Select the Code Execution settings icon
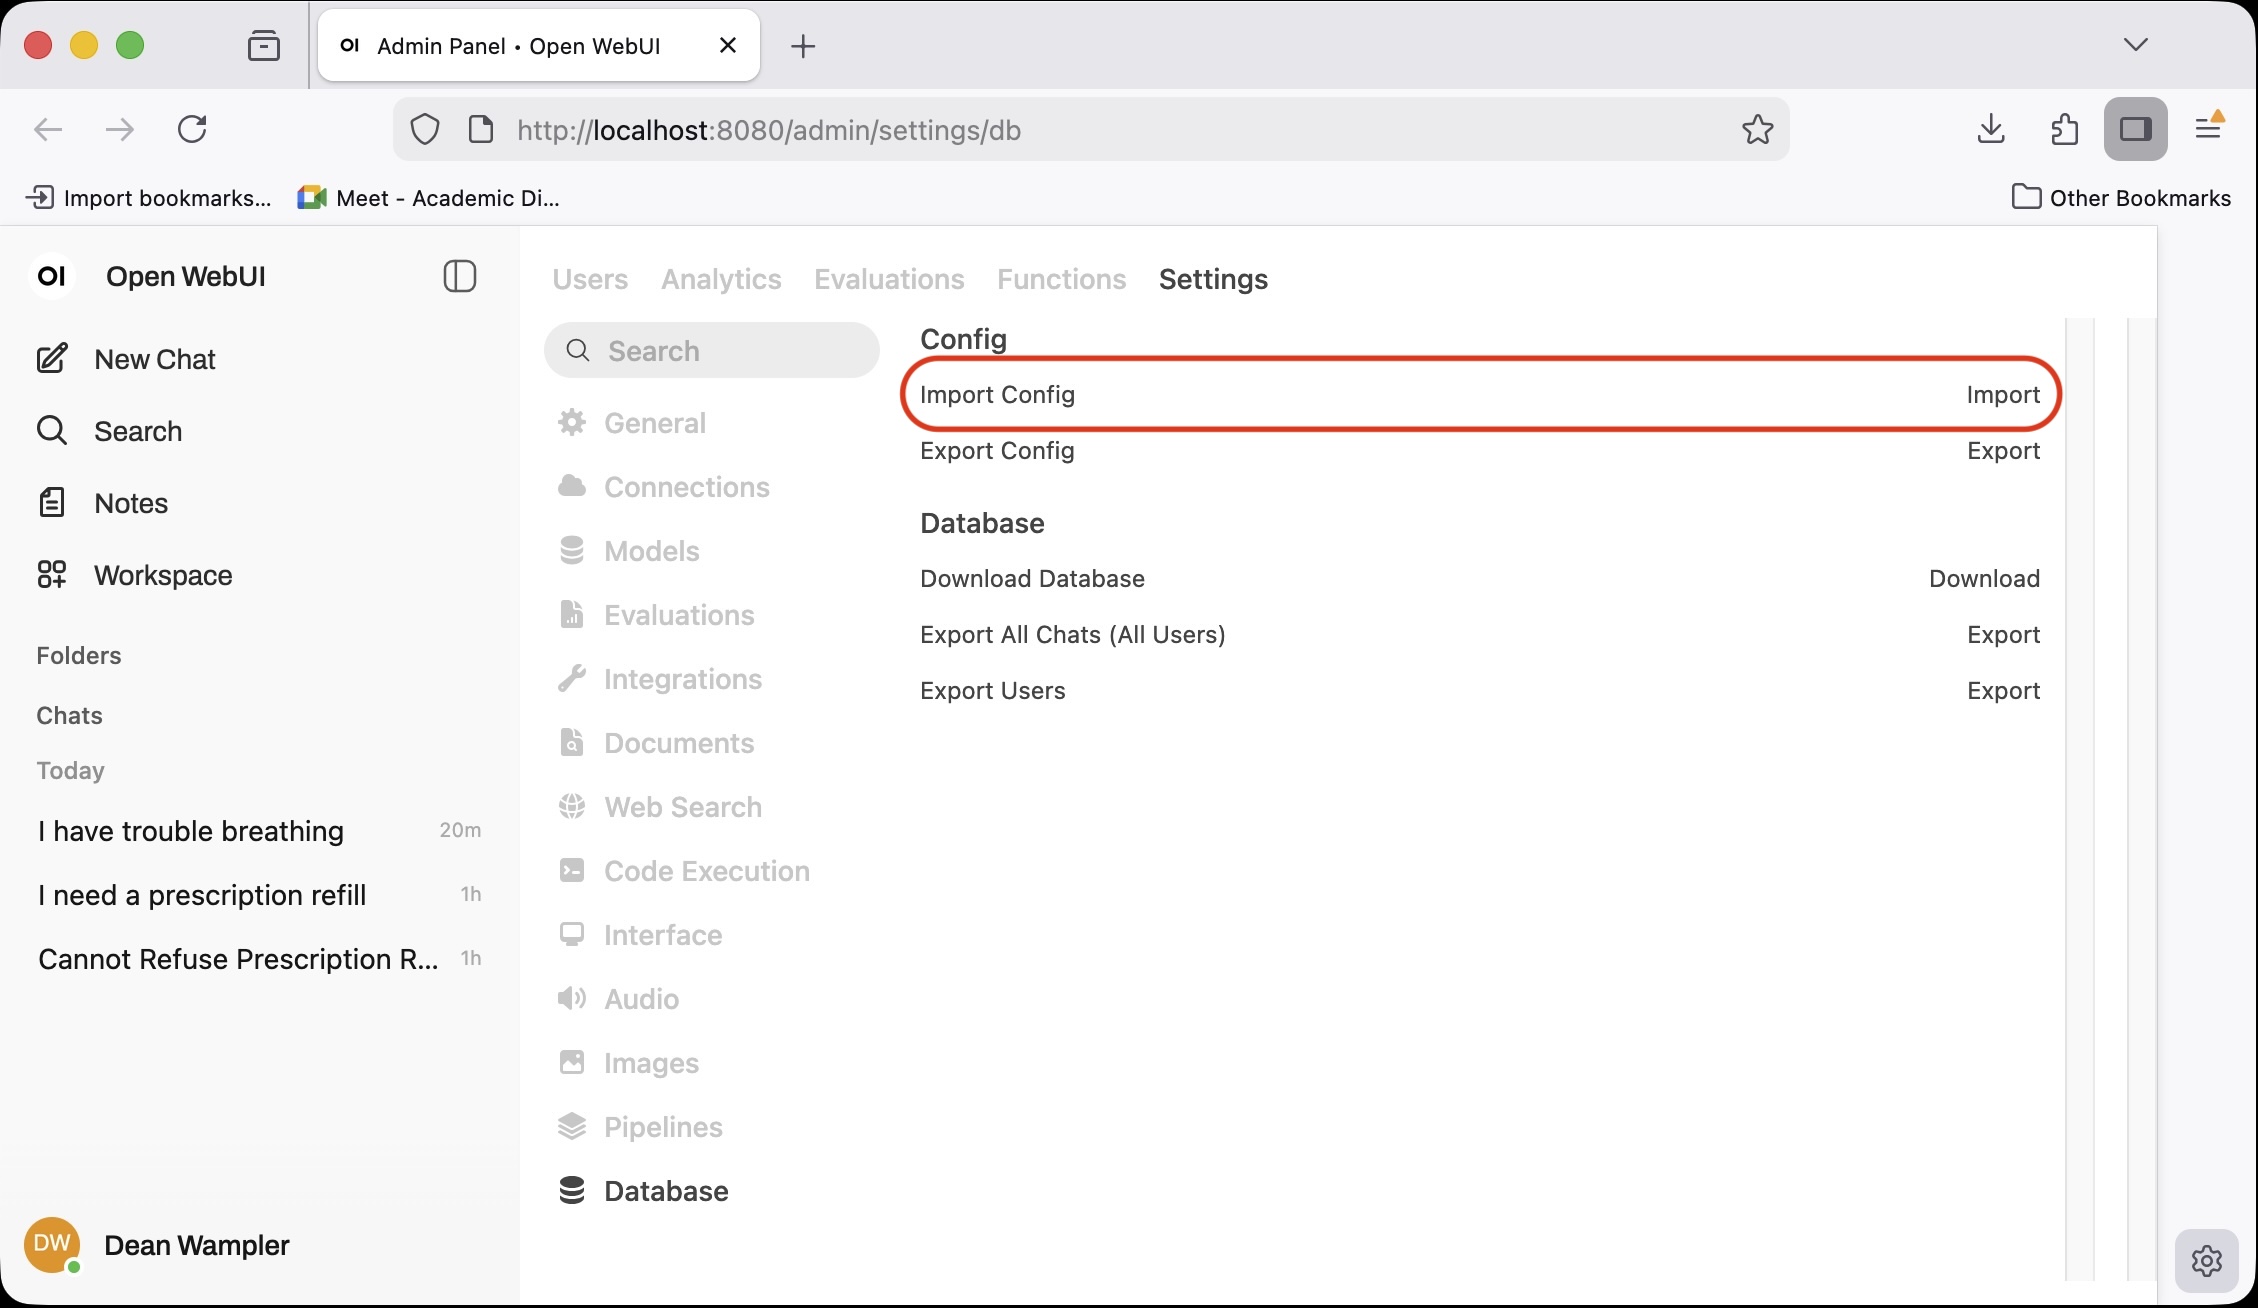Image resolution: width=2258 pixels, height=1308 pixels. click(572, 870)
